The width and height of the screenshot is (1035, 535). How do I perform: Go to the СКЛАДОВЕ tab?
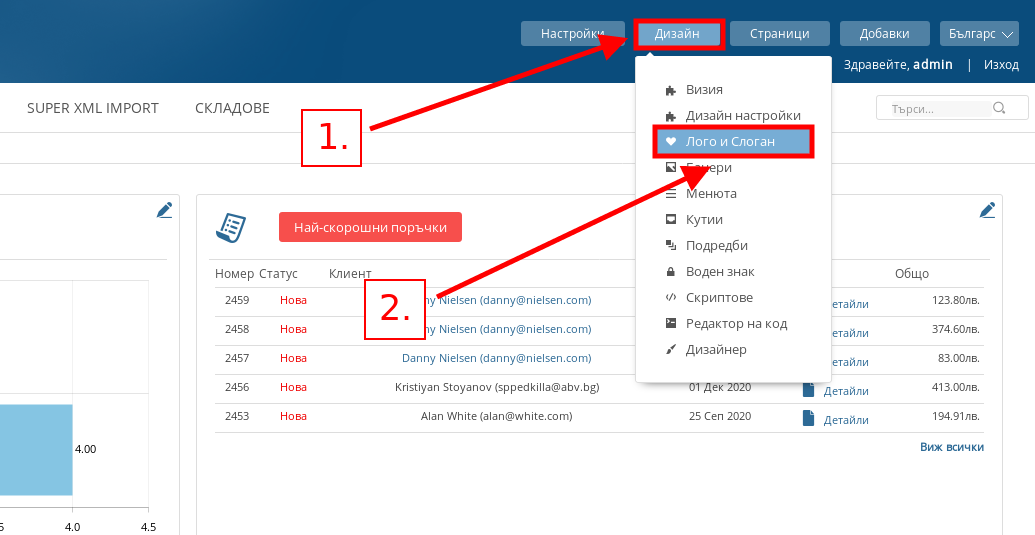coord(232,108)
